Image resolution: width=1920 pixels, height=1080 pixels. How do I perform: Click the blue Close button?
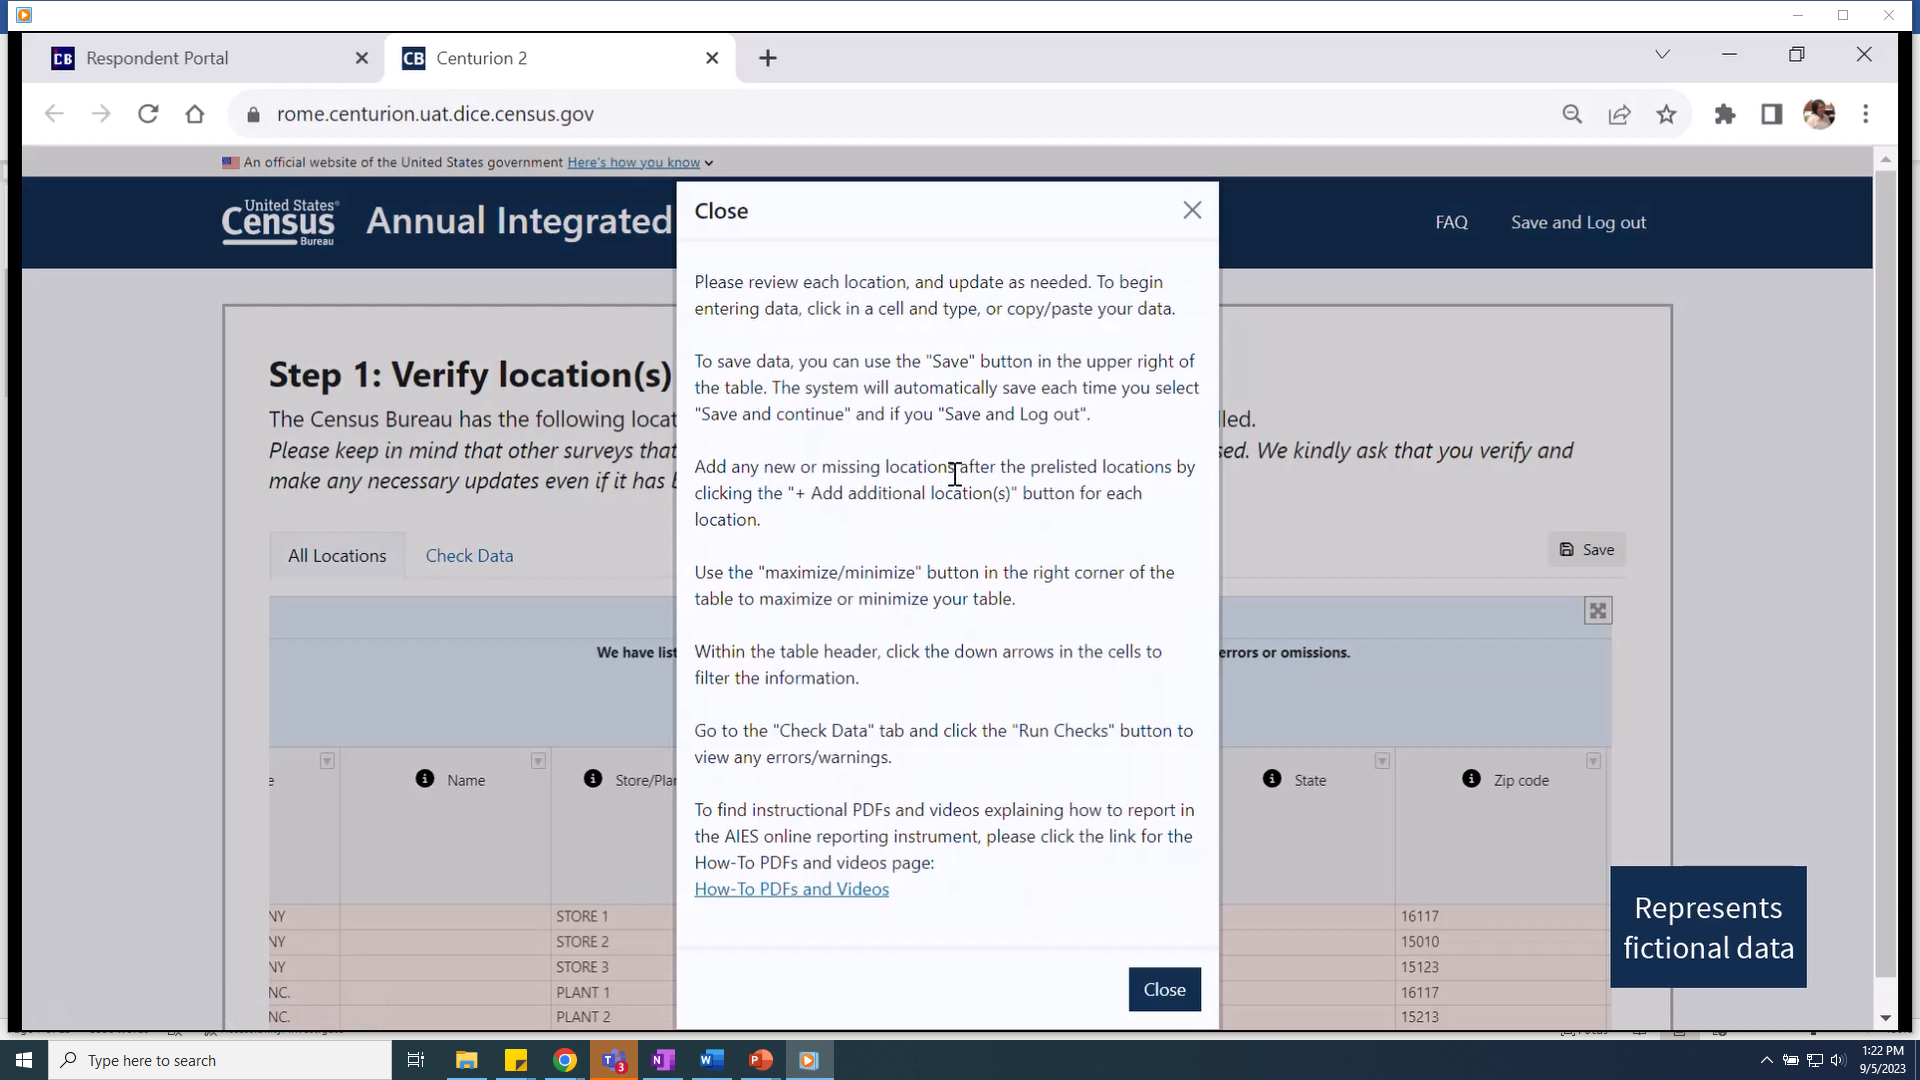1164,989
